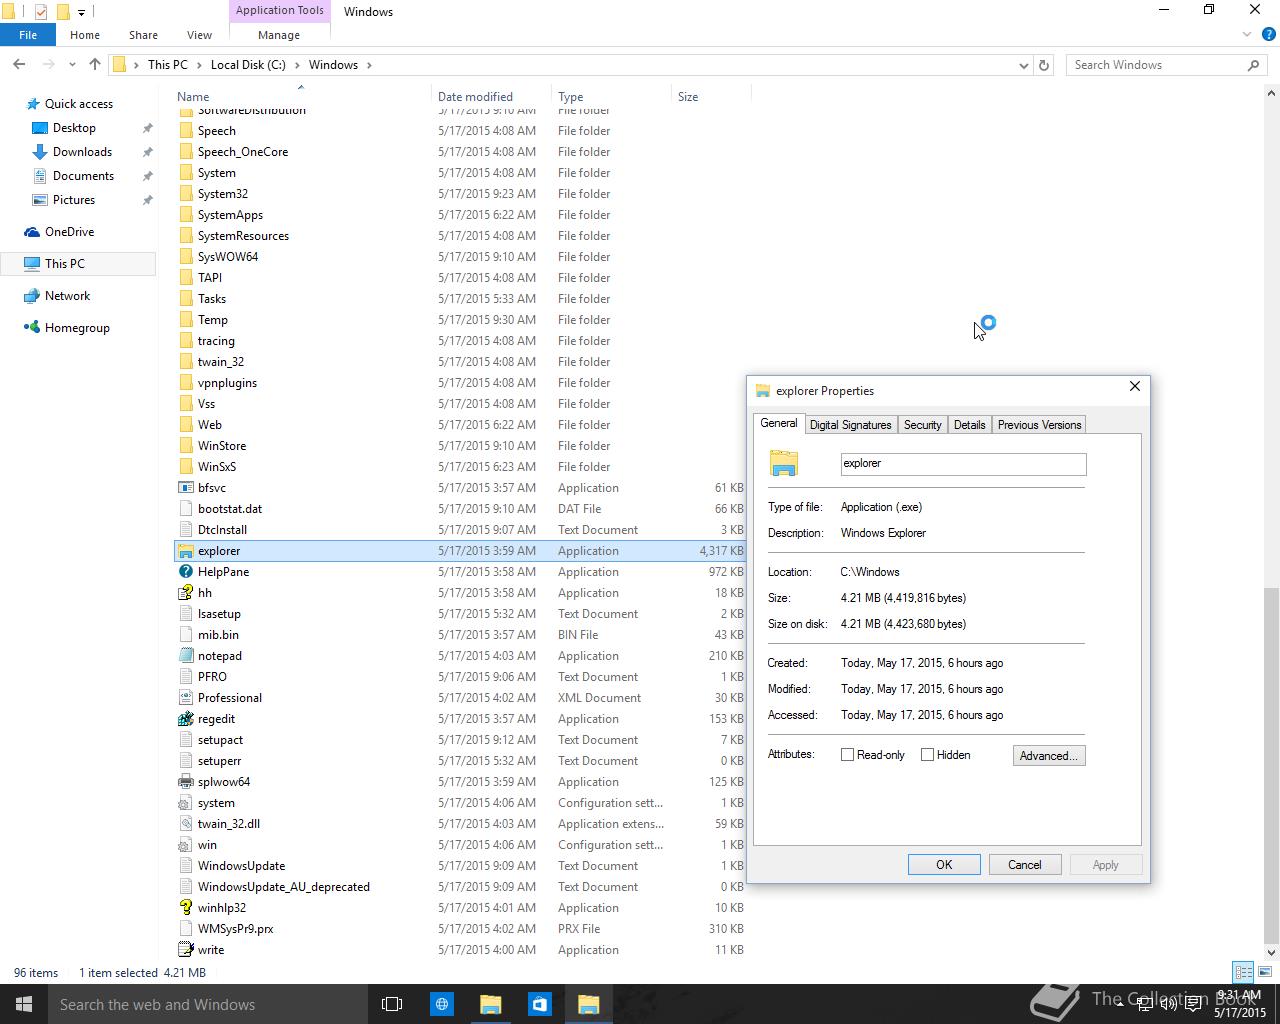Open the Advanced attributes dialog
The height and width of the screenshot is (1024, 1280).
point(1049,756)
